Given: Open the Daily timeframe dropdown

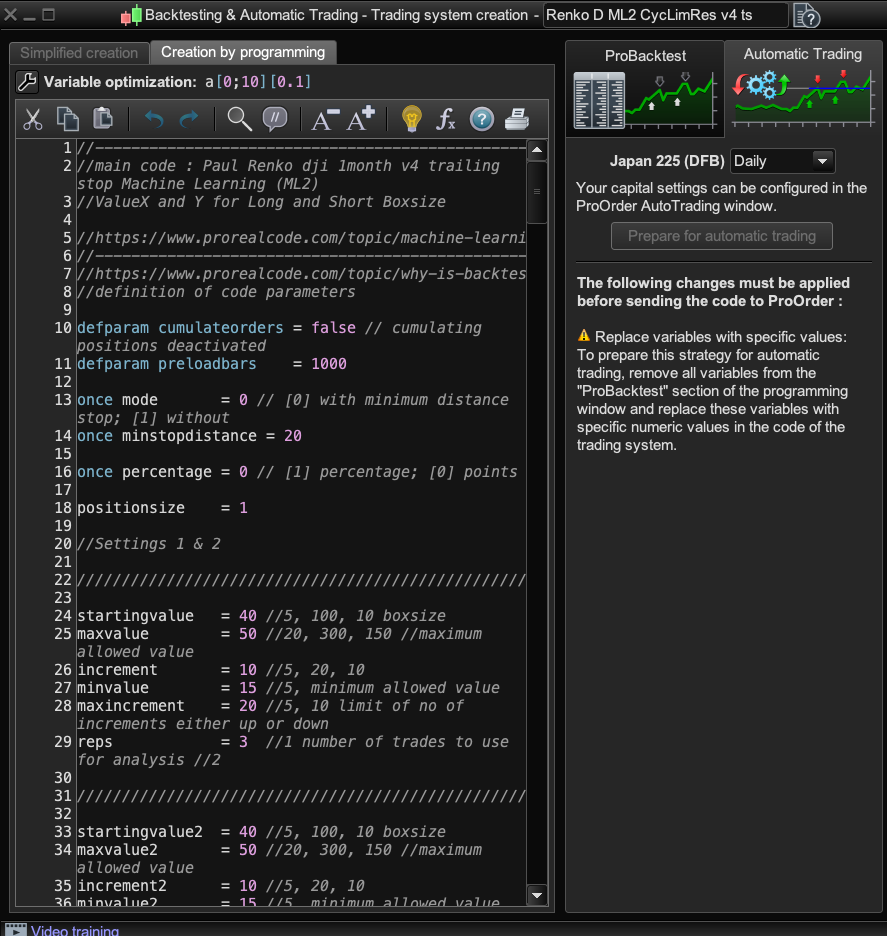Looking at the screenshot, I should tap(782, 161).
